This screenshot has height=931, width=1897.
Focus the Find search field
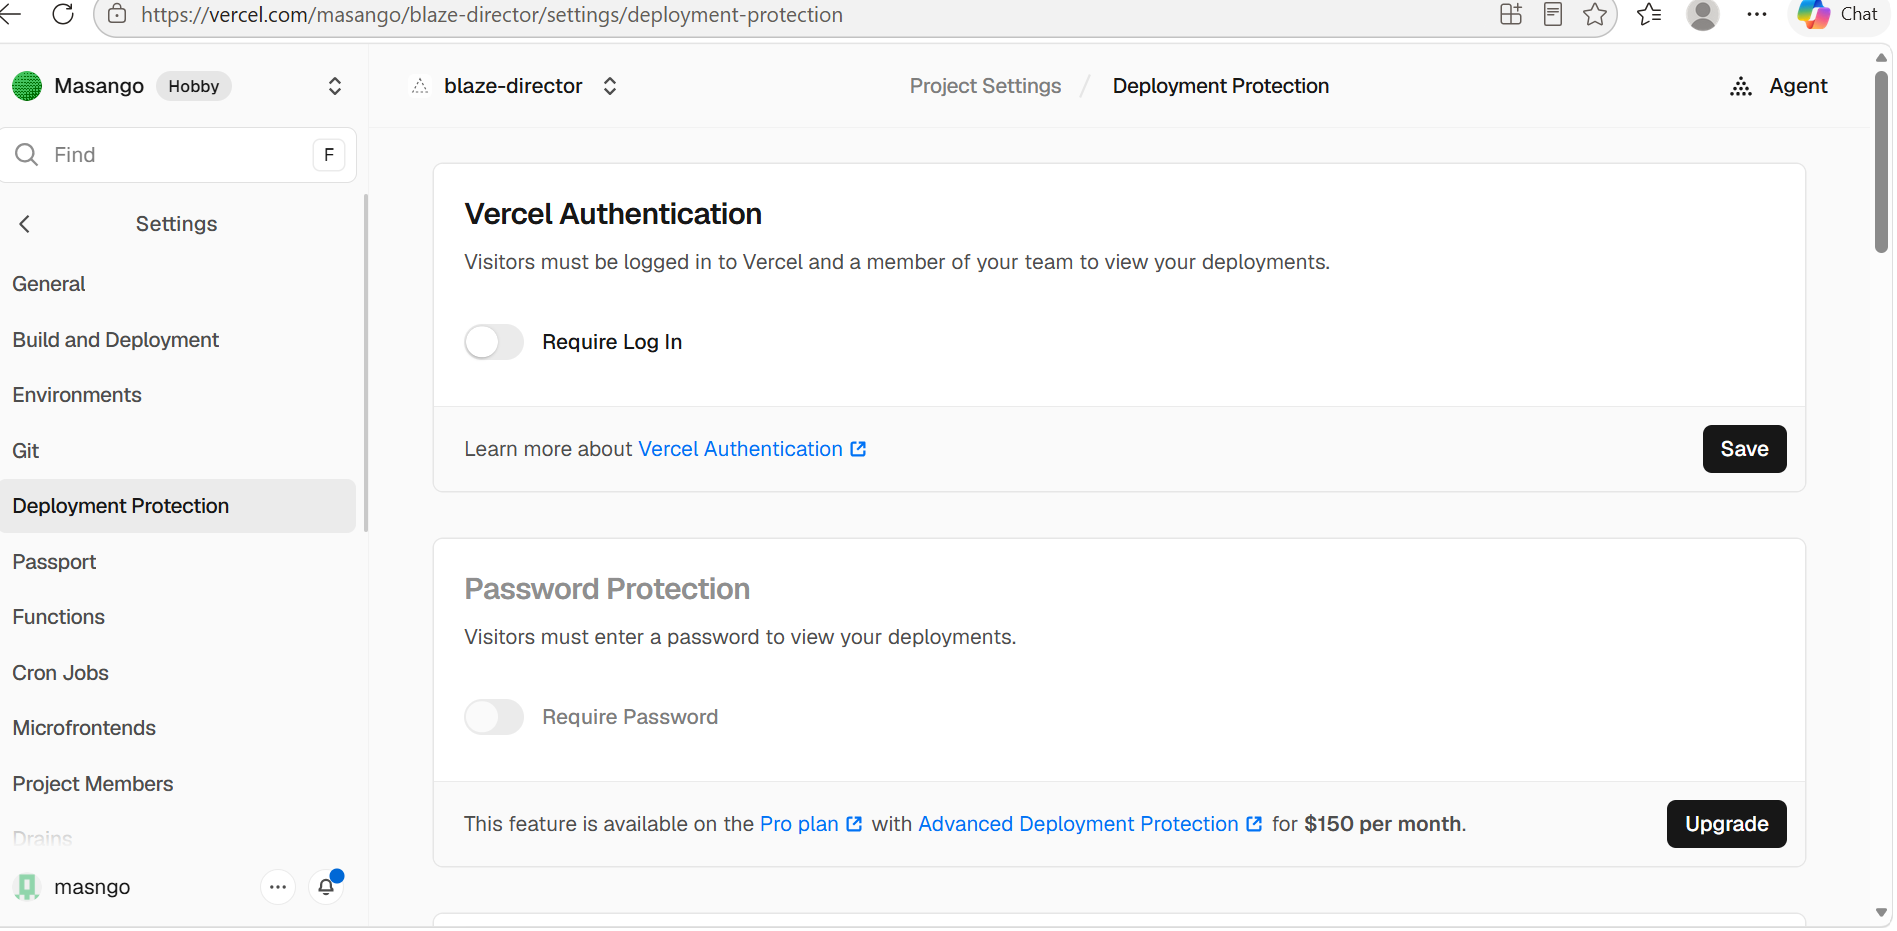[178, 155]
